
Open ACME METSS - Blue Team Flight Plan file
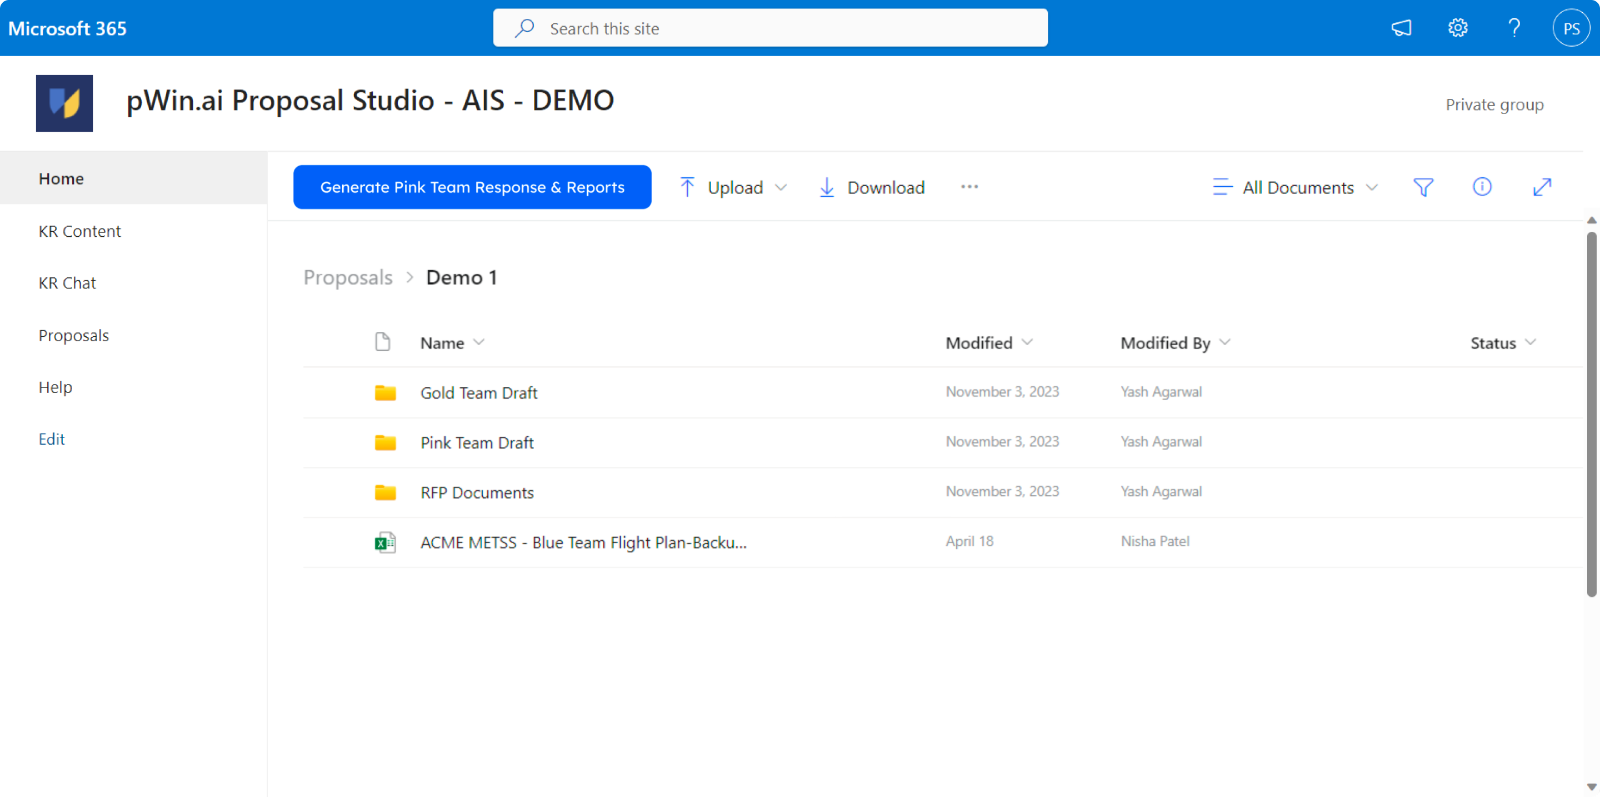coord(583,543)
